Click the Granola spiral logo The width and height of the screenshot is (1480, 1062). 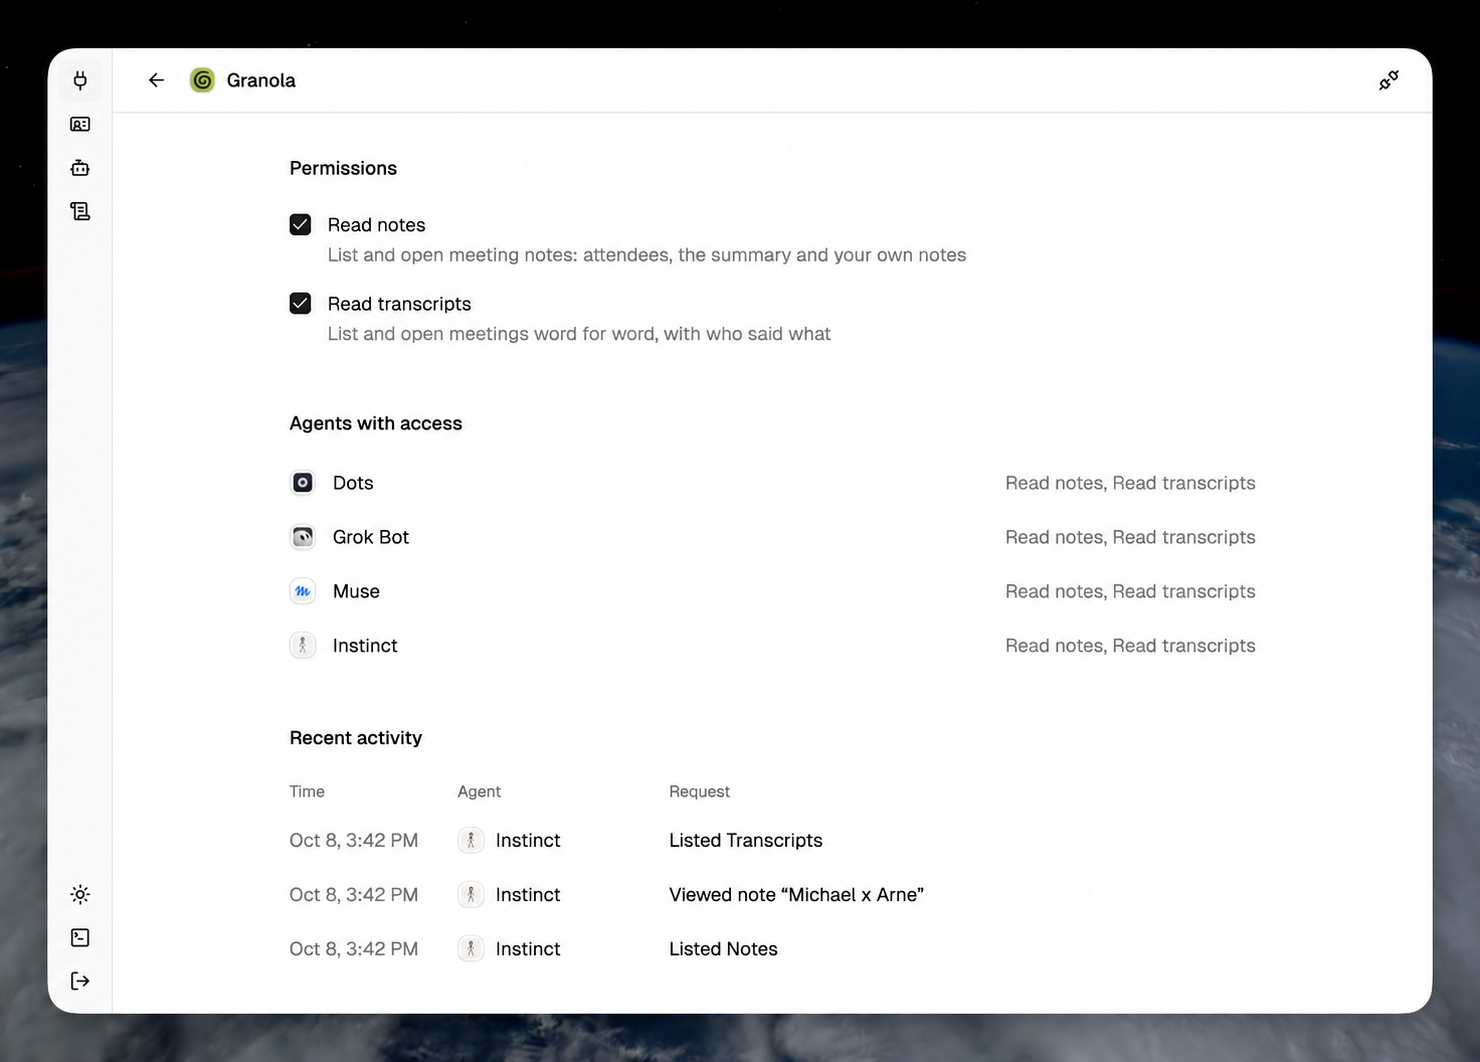coord(202,80)
